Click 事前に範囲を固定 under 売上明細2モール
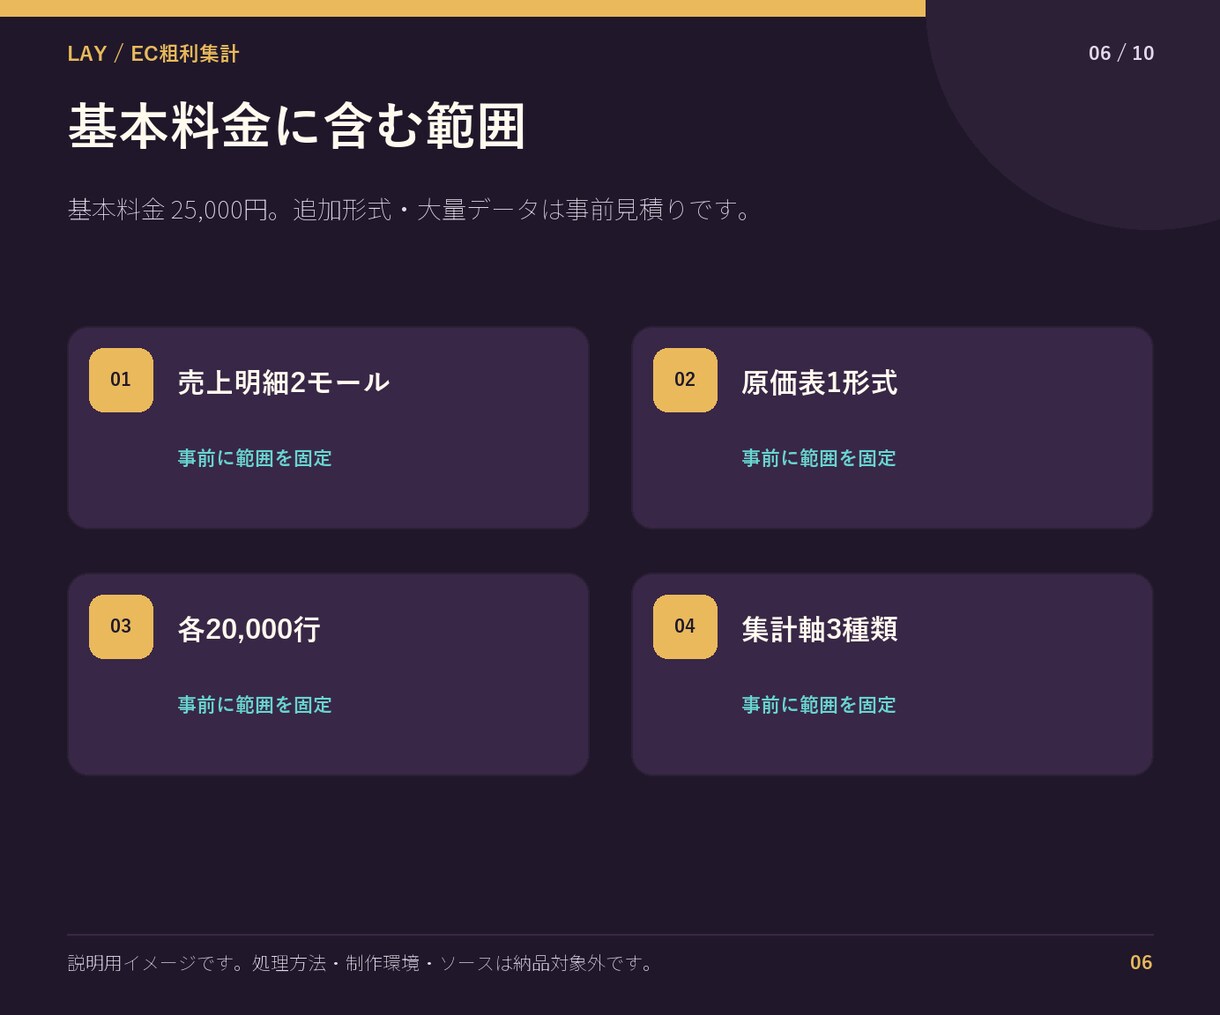 point(255,458)
